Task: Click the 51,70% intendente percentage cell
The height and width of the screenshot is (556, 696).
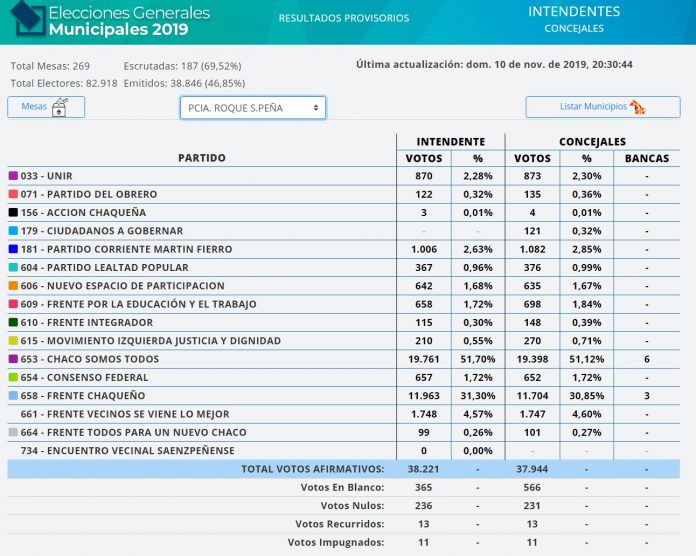Action: tap(478, 359)
